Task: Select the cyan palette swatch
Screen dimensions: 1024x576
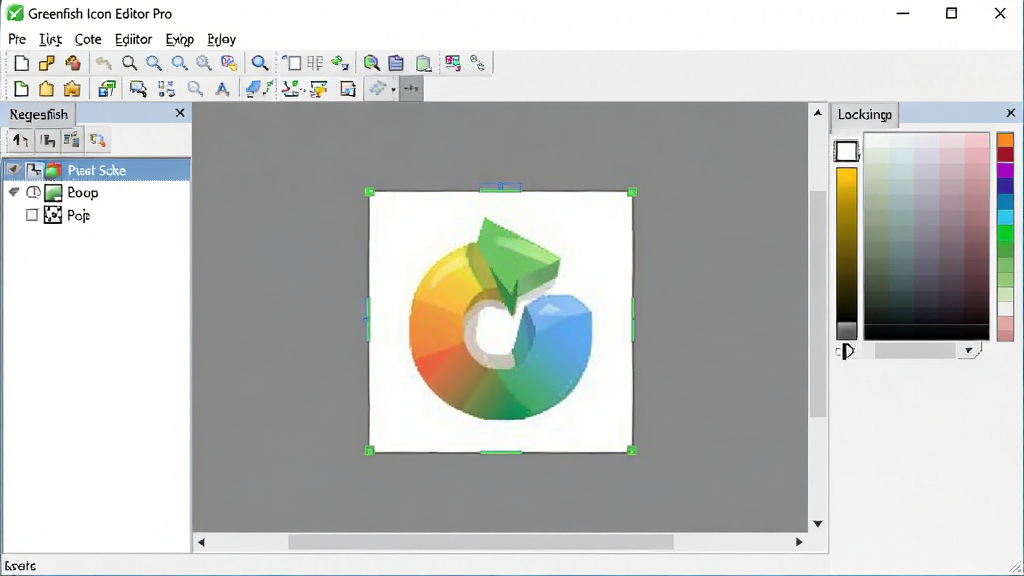Action: click(1005, 217)
